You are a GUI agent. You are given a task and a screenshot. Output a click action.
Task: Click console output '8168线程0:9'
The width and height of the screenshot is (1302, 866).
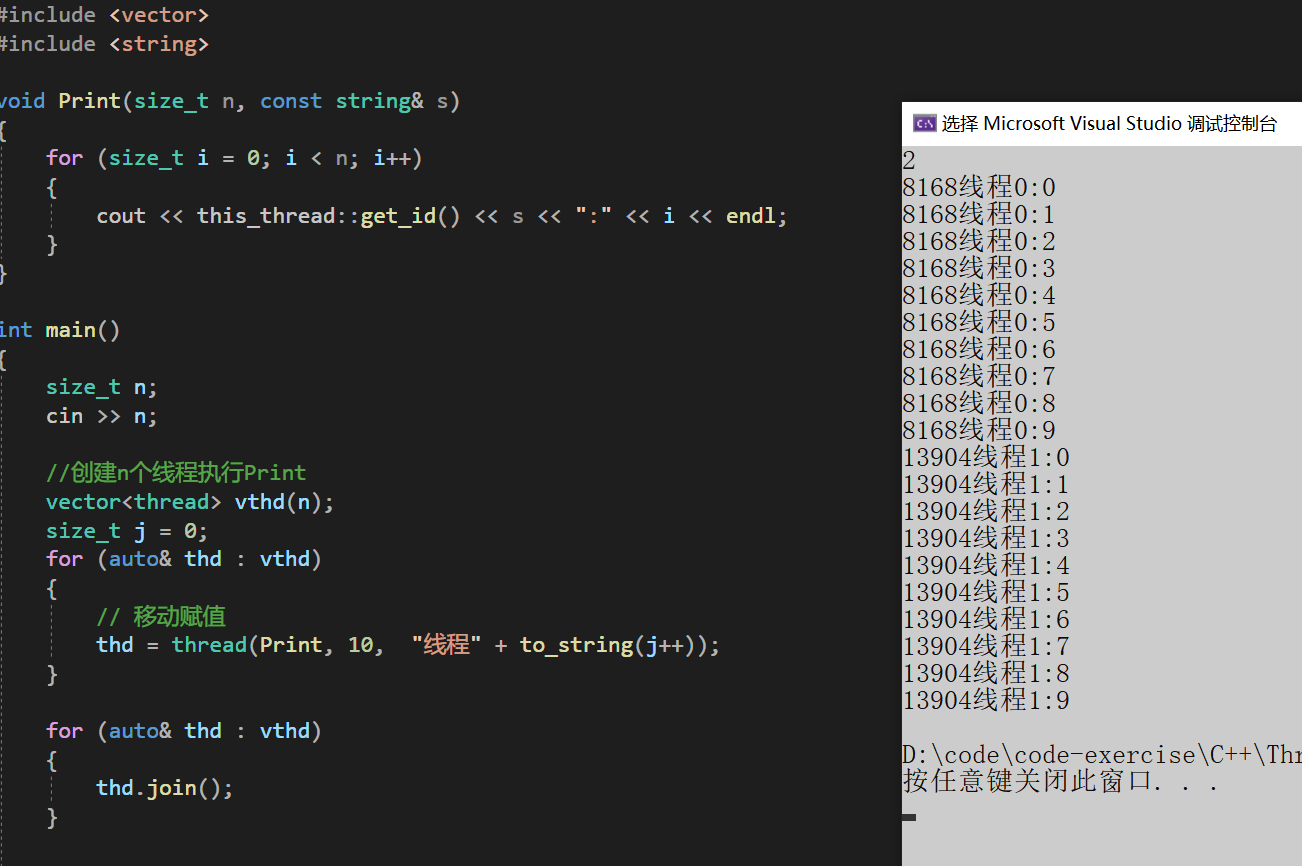point(979,431)
